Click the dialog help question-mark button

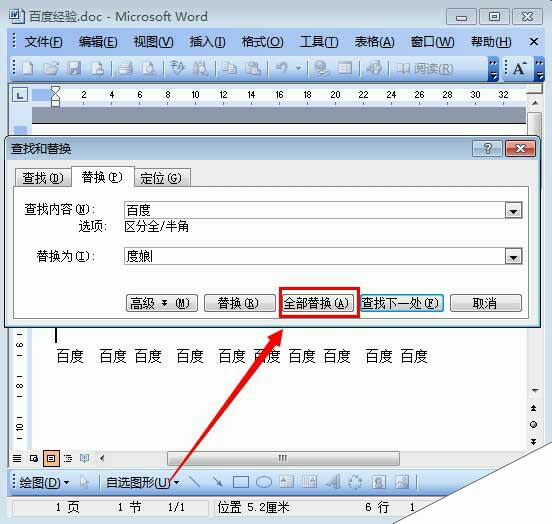(488, 149)
